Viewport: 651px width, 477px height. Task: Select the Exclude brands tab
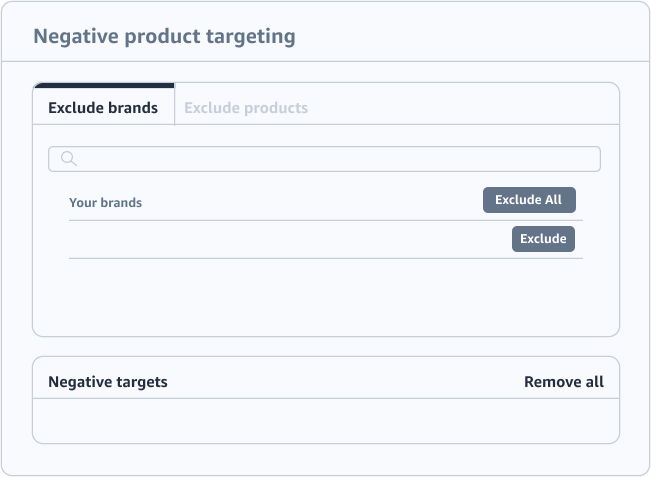click(x=103, y=108)
